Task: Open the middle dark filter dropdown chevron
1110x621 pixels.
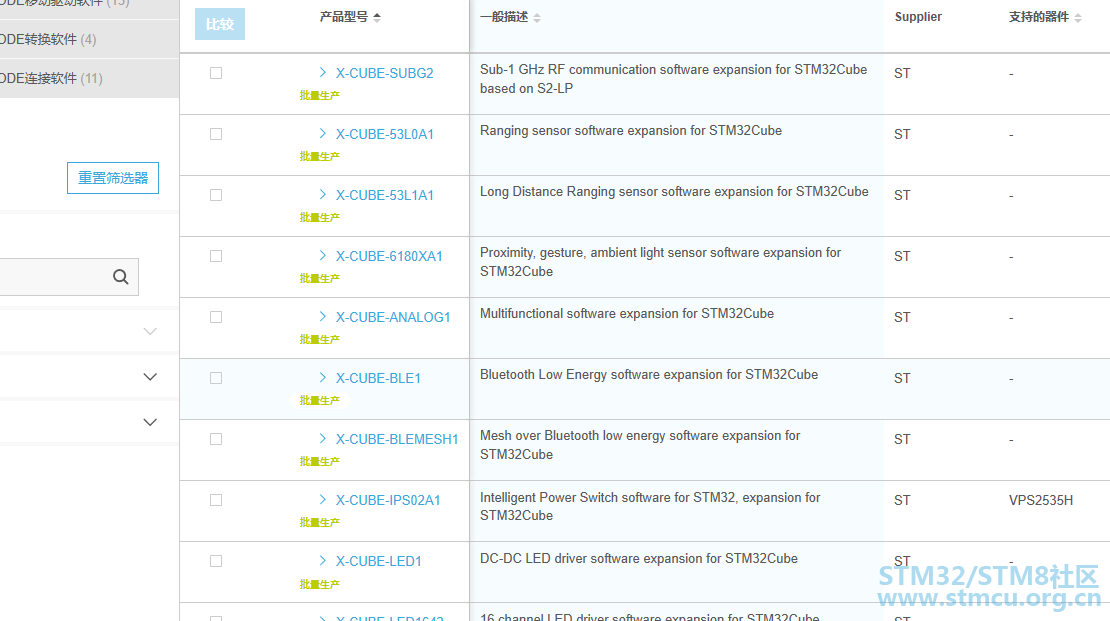Action: pyautogui.click(x=150, y=377)
